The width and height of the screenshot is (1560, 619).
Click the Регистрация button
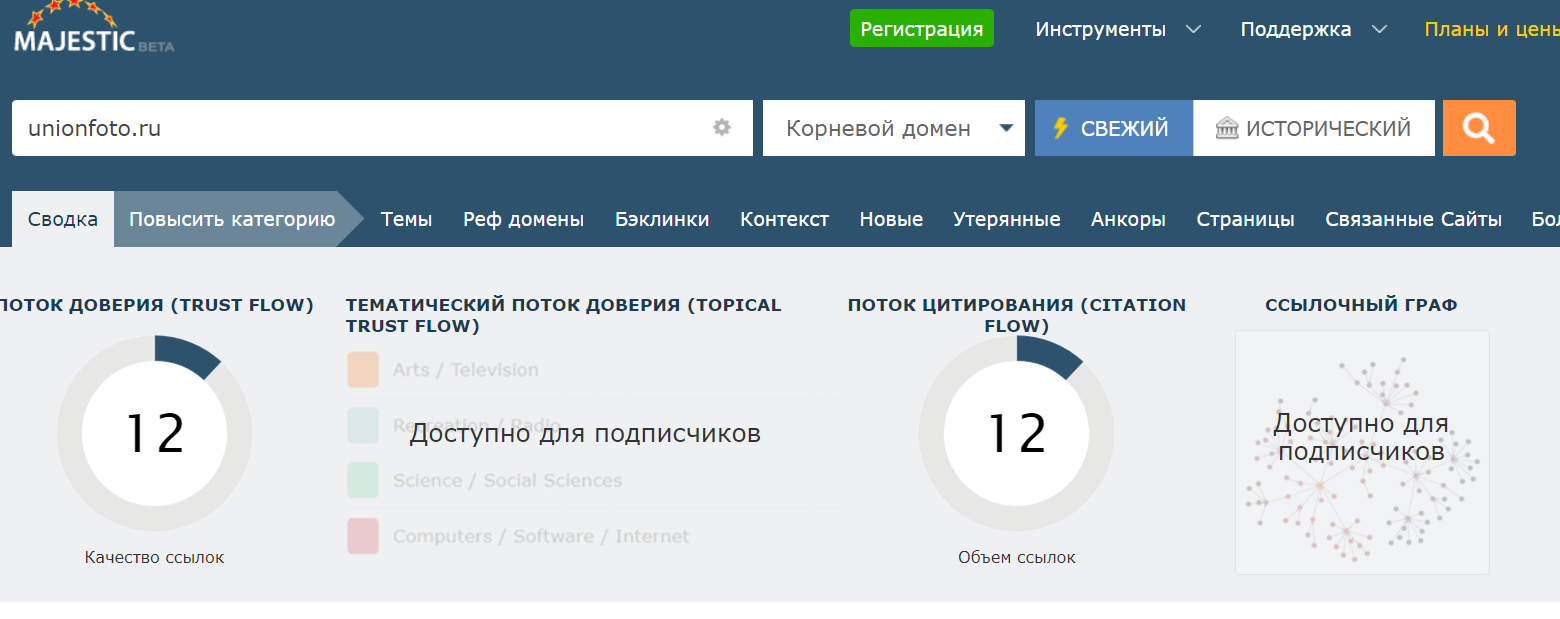(922, 29)
